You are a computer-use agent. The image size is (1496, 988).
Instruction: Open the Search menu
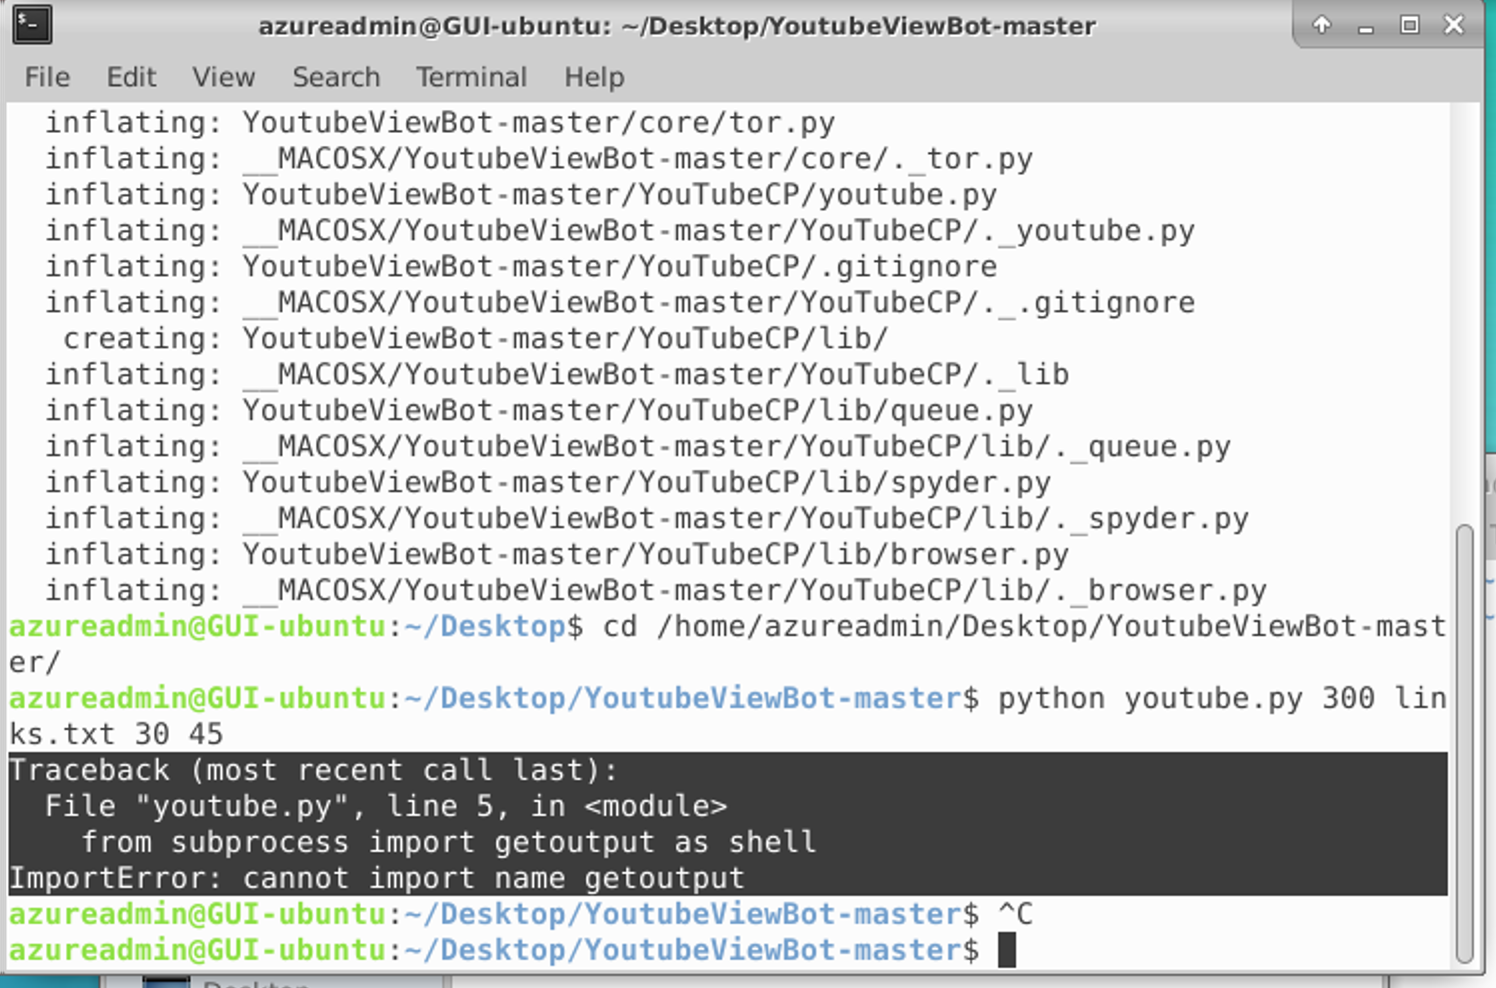point(336,77)
